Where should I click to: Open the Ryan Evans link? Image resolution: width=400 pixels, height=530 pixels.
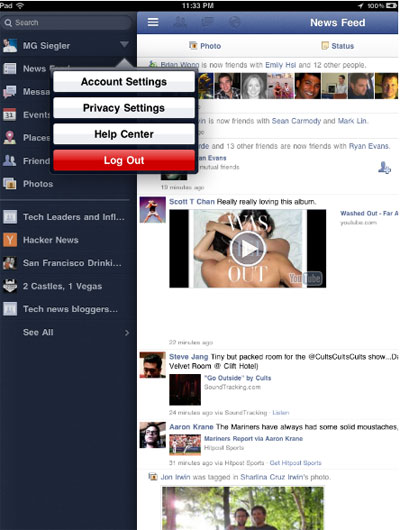coord(369,146)
